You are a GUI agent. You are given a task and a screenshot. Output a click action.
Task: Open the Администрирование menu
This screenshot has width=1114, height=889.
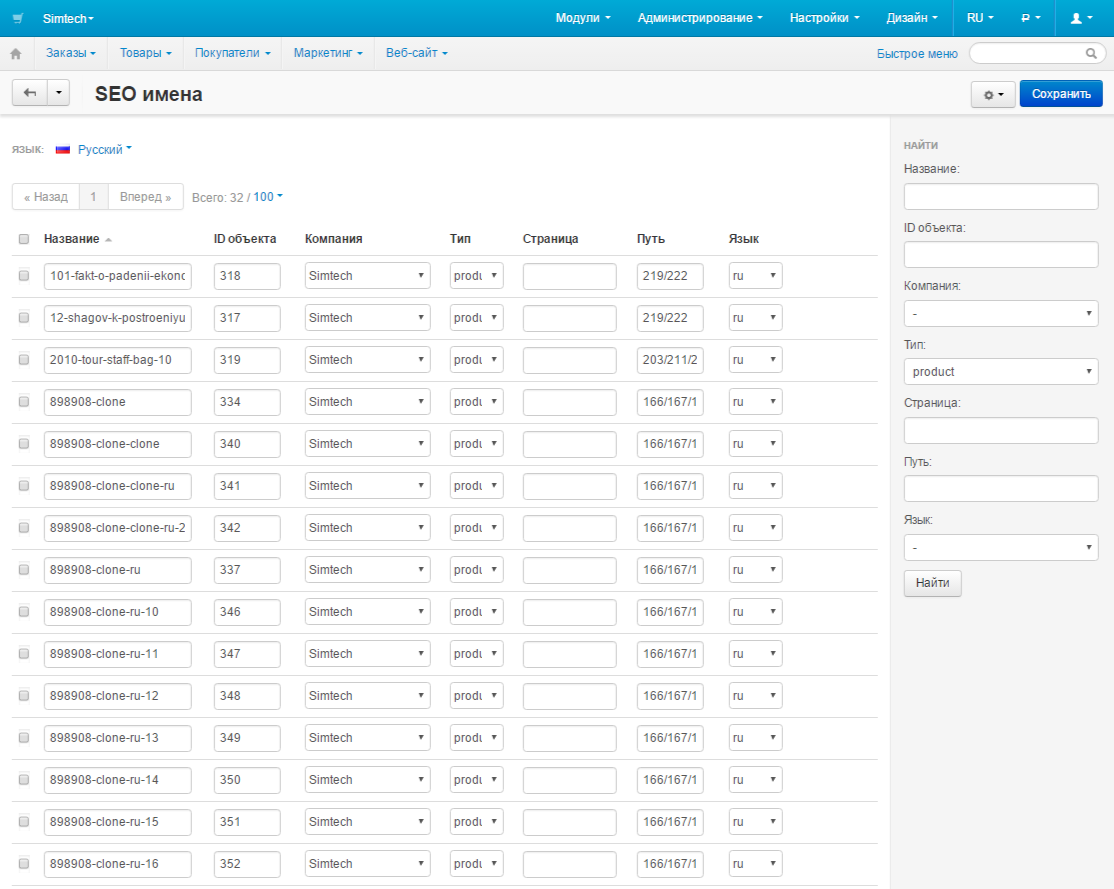pos(700,18)
